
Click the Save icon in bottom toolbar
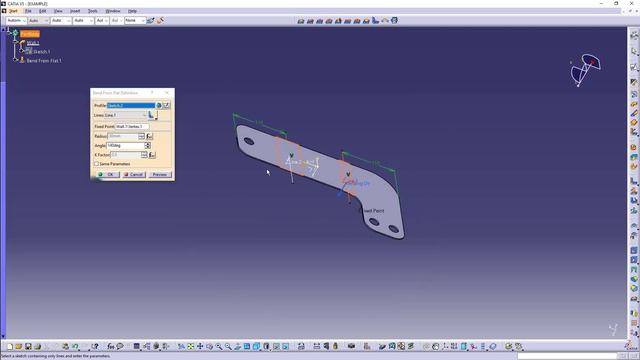[x=28, y=346]
